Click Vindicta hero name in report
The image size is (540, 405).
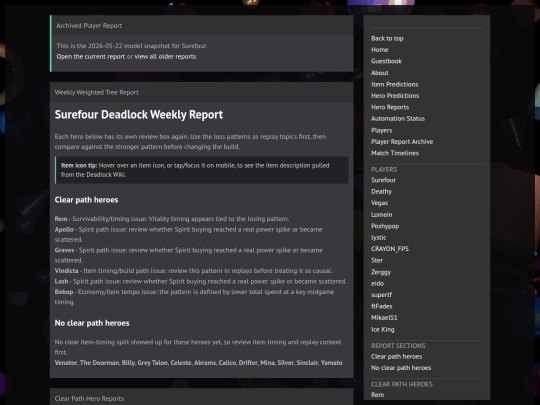66,271
